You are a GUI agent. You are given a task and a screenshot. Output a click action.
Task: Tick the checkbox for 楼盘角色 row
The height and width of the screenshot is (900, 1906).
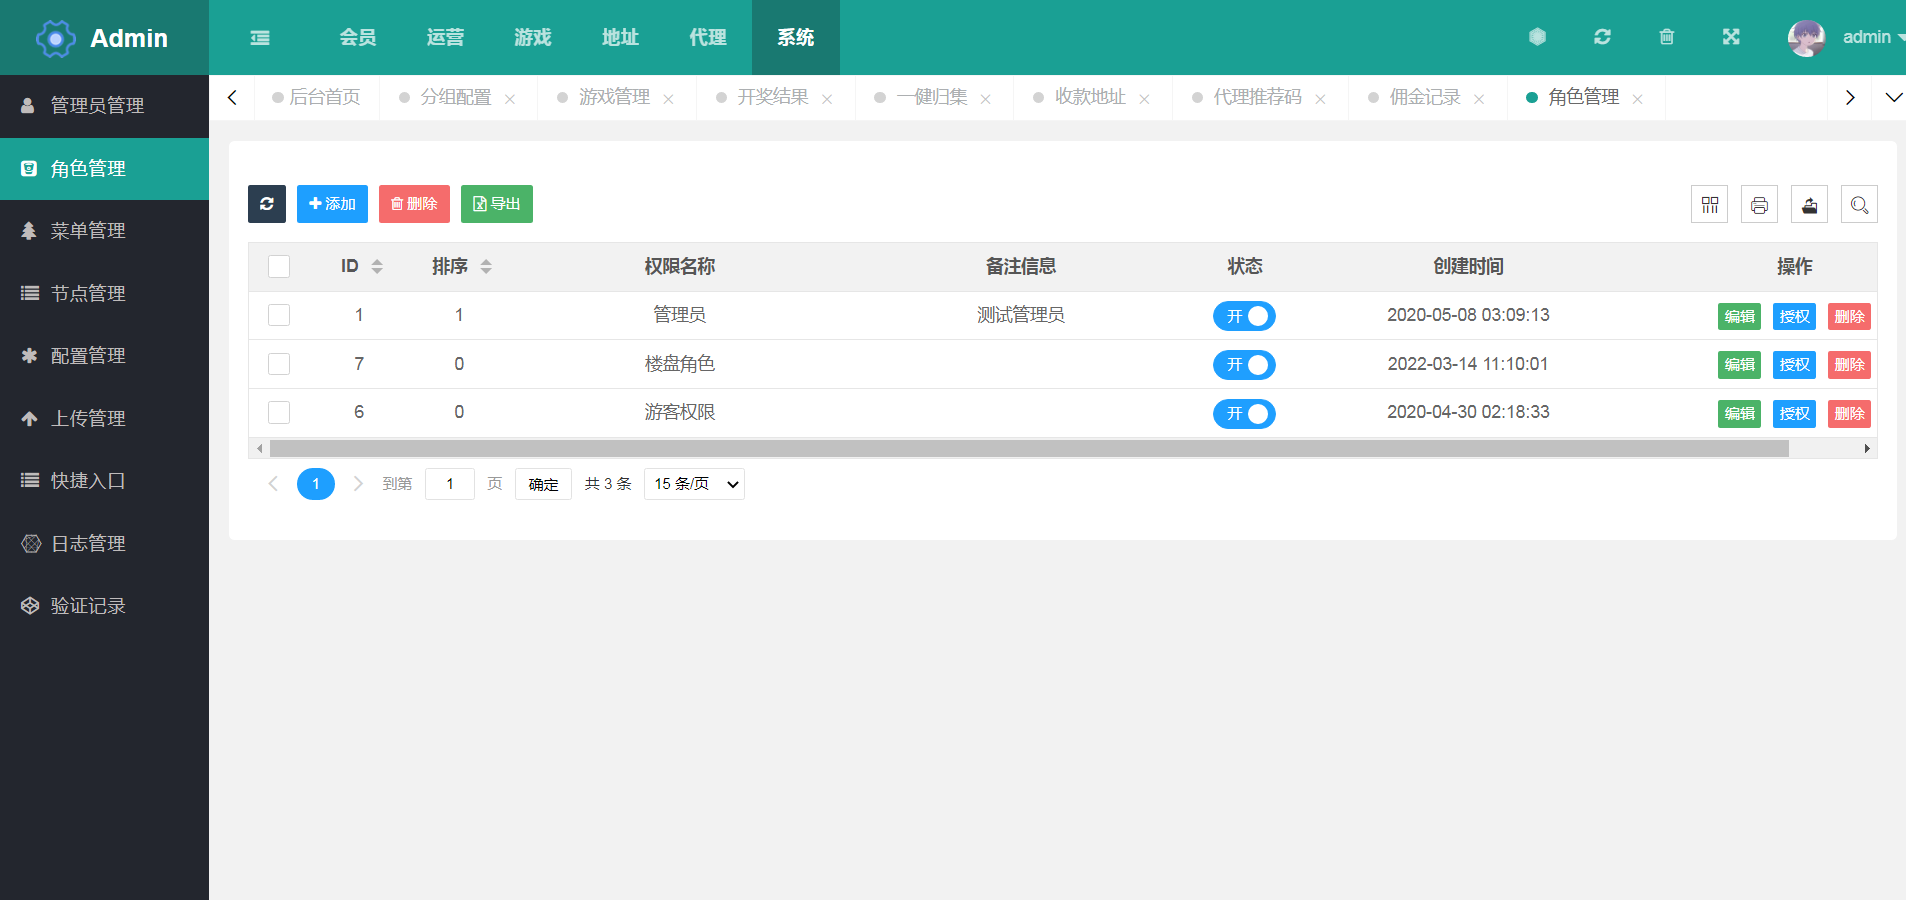(x=279, y=364)
